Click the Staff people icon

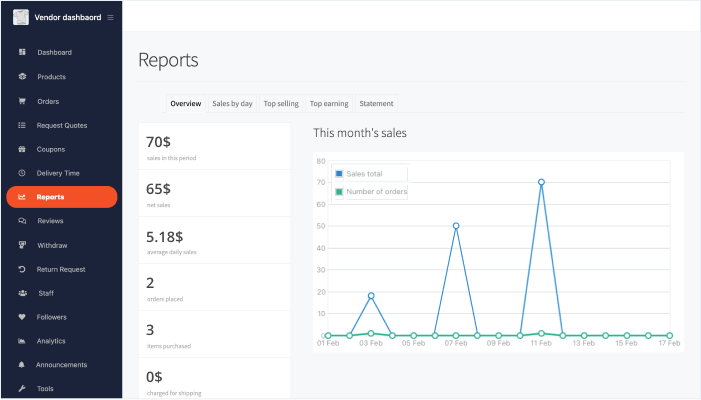(22, 293)
